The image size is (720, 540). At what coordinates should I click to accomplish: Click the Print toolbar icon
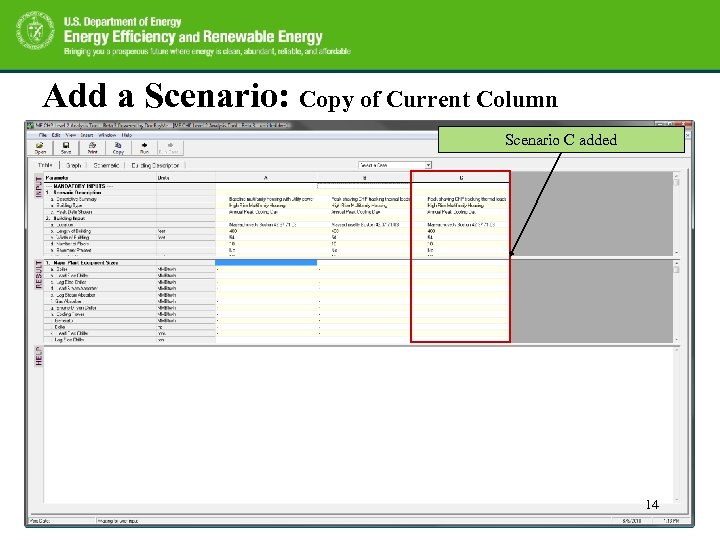click(x=92, y=147)
